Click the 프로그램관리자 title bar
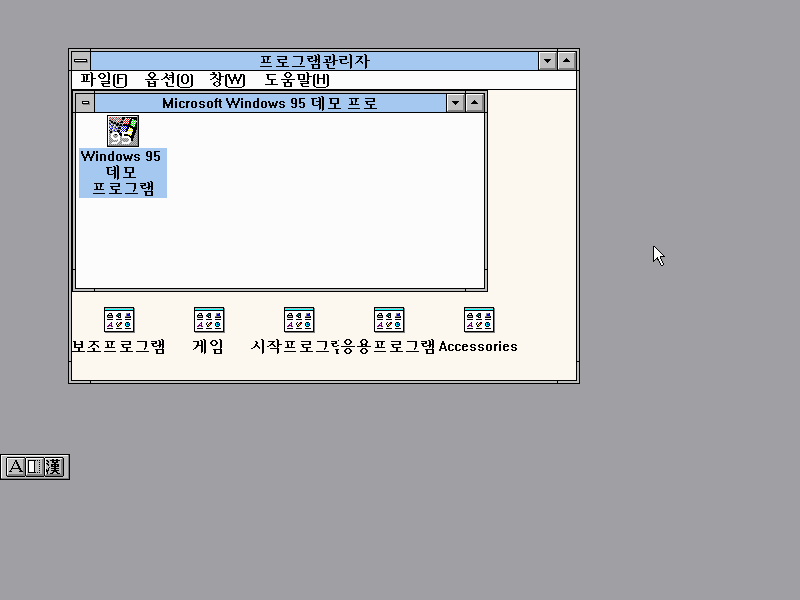 [314, 61]
